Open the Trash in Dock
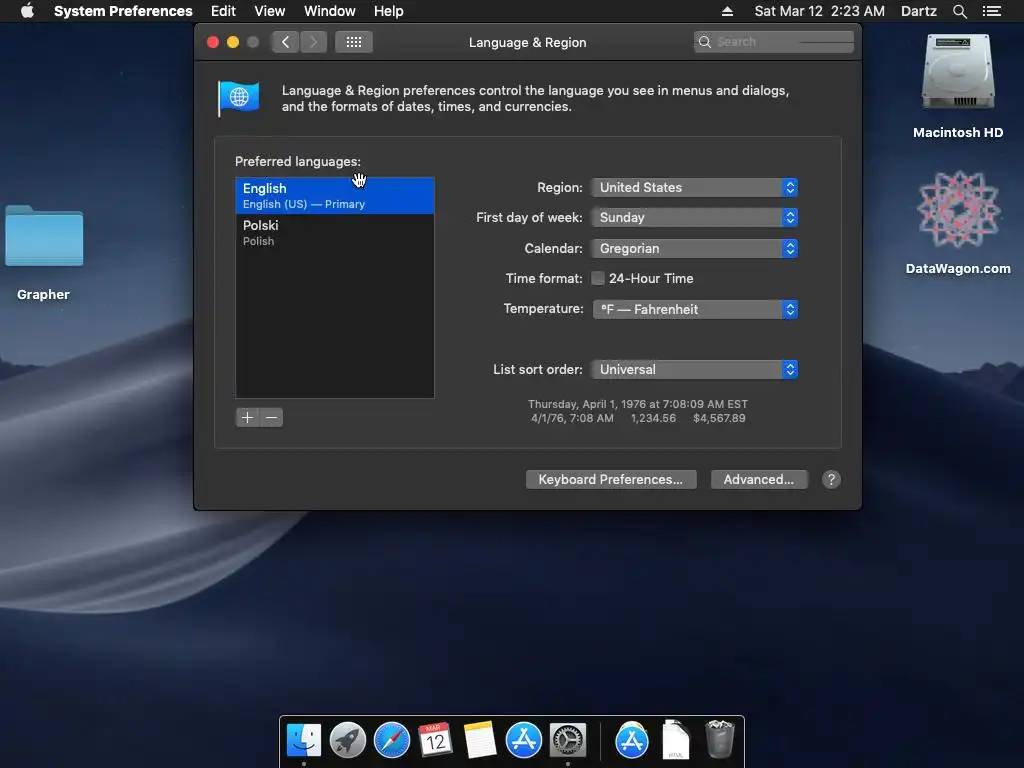The height and width of the screenshot is (768, 1024). point(720,739)
